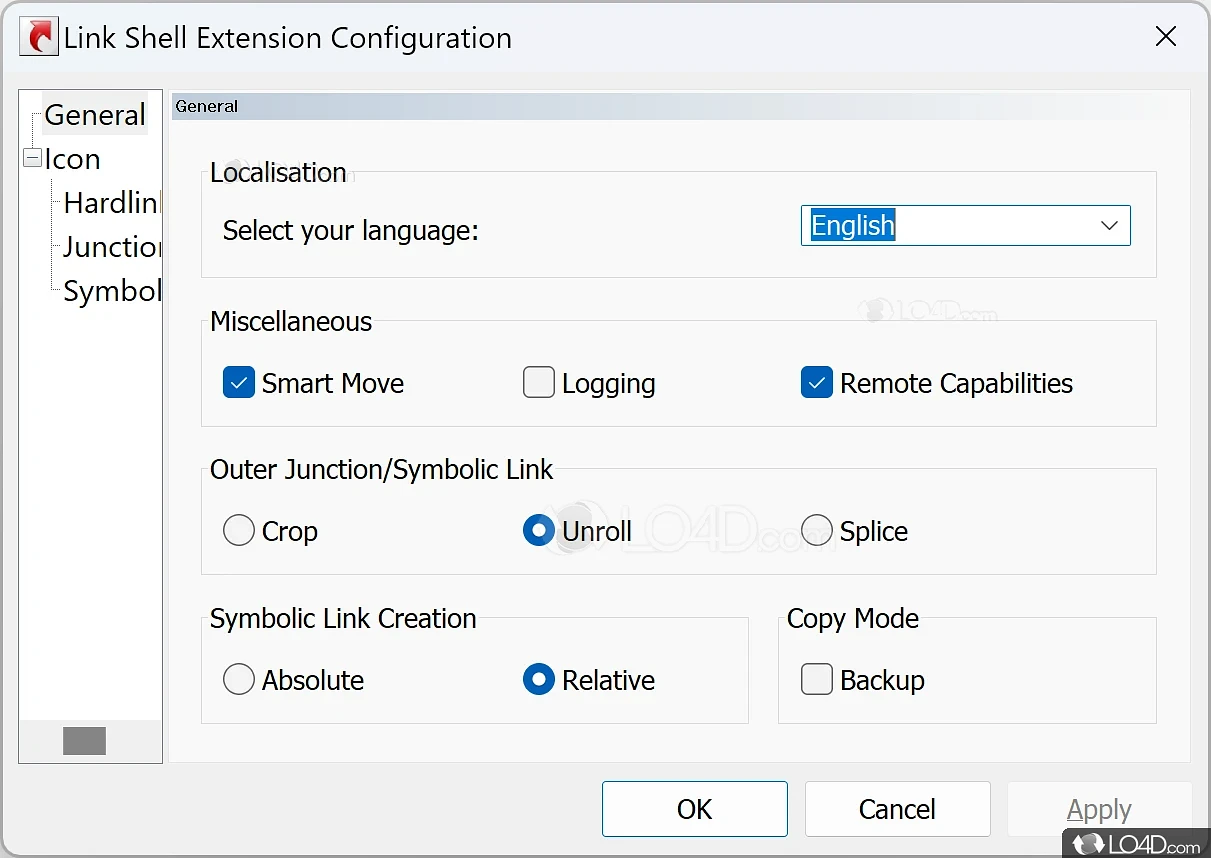This screenshot has width=1211, height=858.
Task: Enable the Logging checkbox
Action: pos(539,383)
